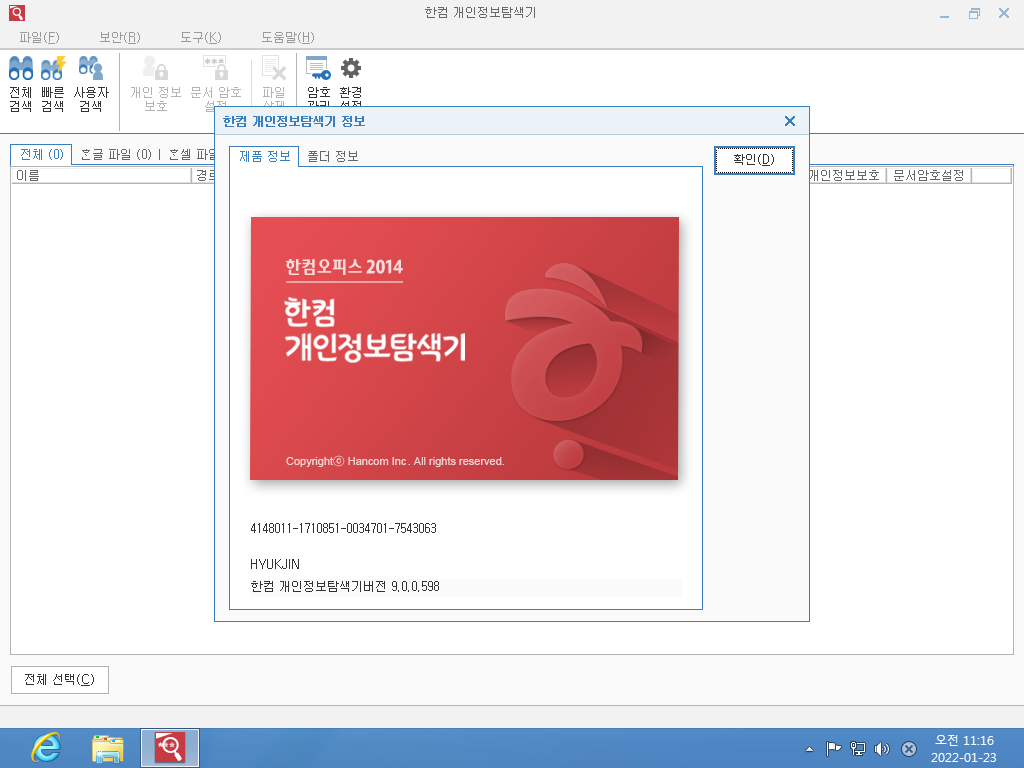
Task: Click the 파일 삭제 toolbar icon
Action: [x=274, y=82]
